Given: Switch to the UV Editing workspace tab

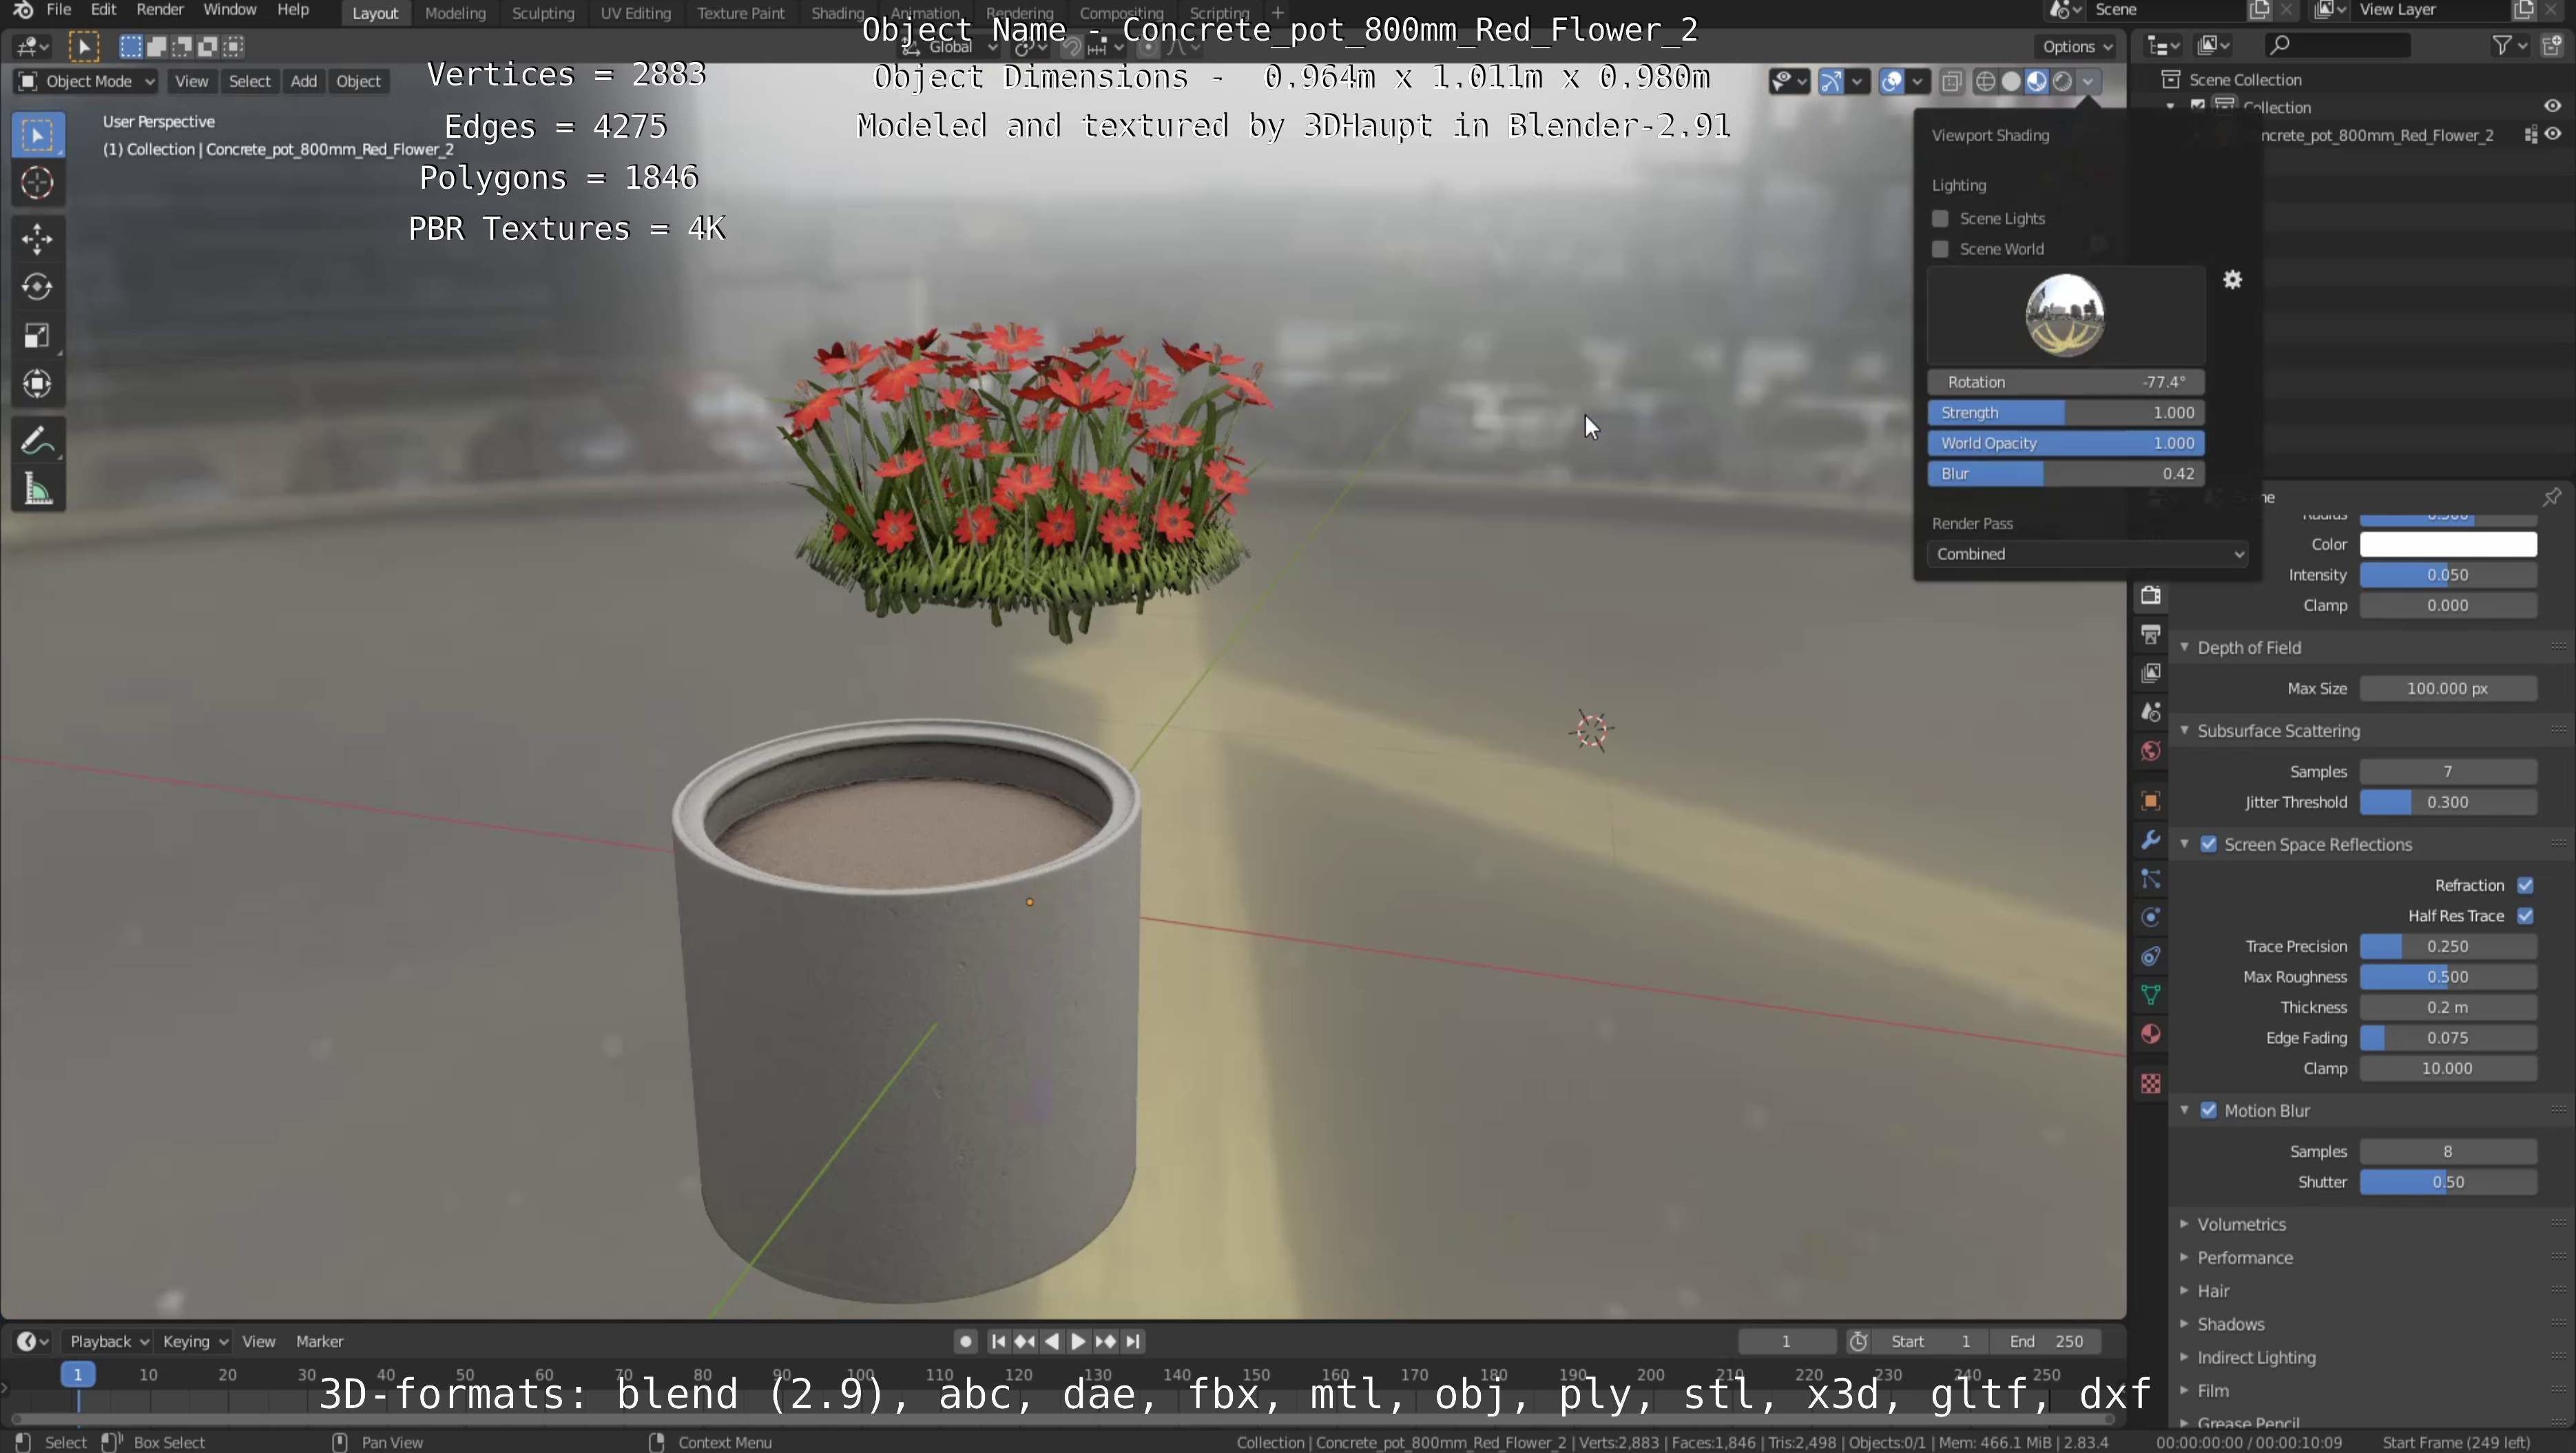Looking at the screenshot, I should [635, 13].
